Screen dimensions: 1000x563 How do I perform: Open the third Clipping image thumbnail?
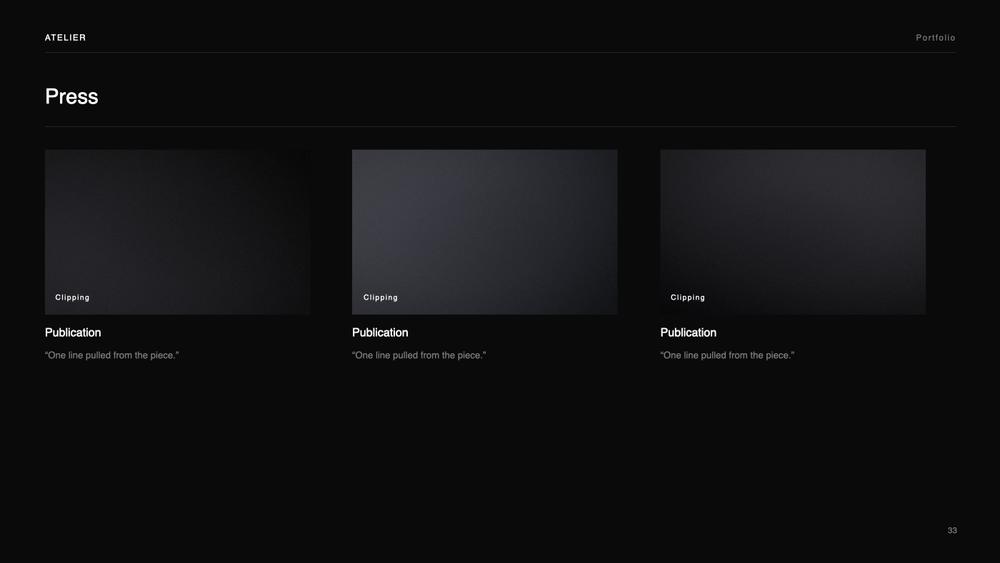click(x=793, y=232)
